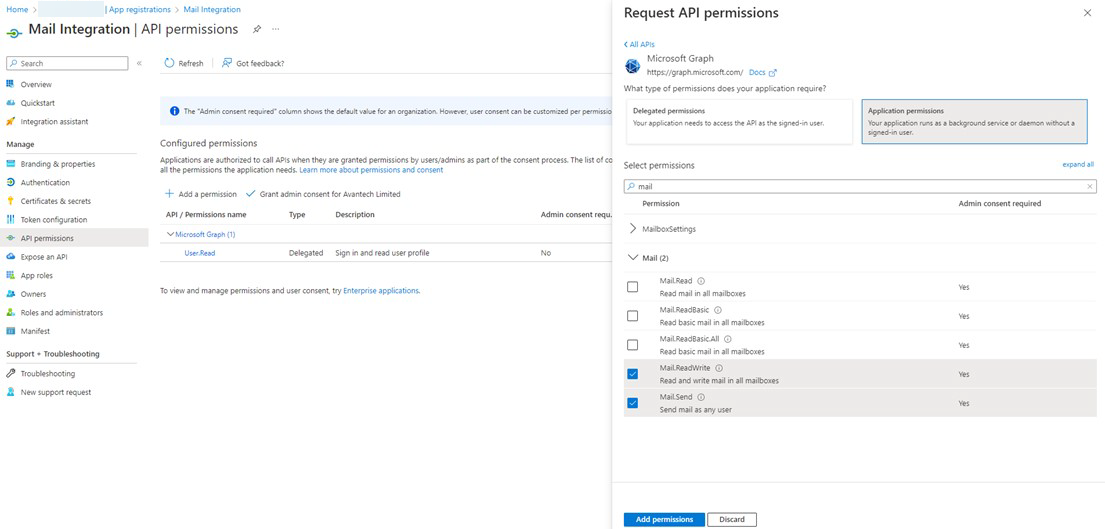
Task: Uncheck the Mail.ReadWrite permission checkbox
Action: click(632, 374)
